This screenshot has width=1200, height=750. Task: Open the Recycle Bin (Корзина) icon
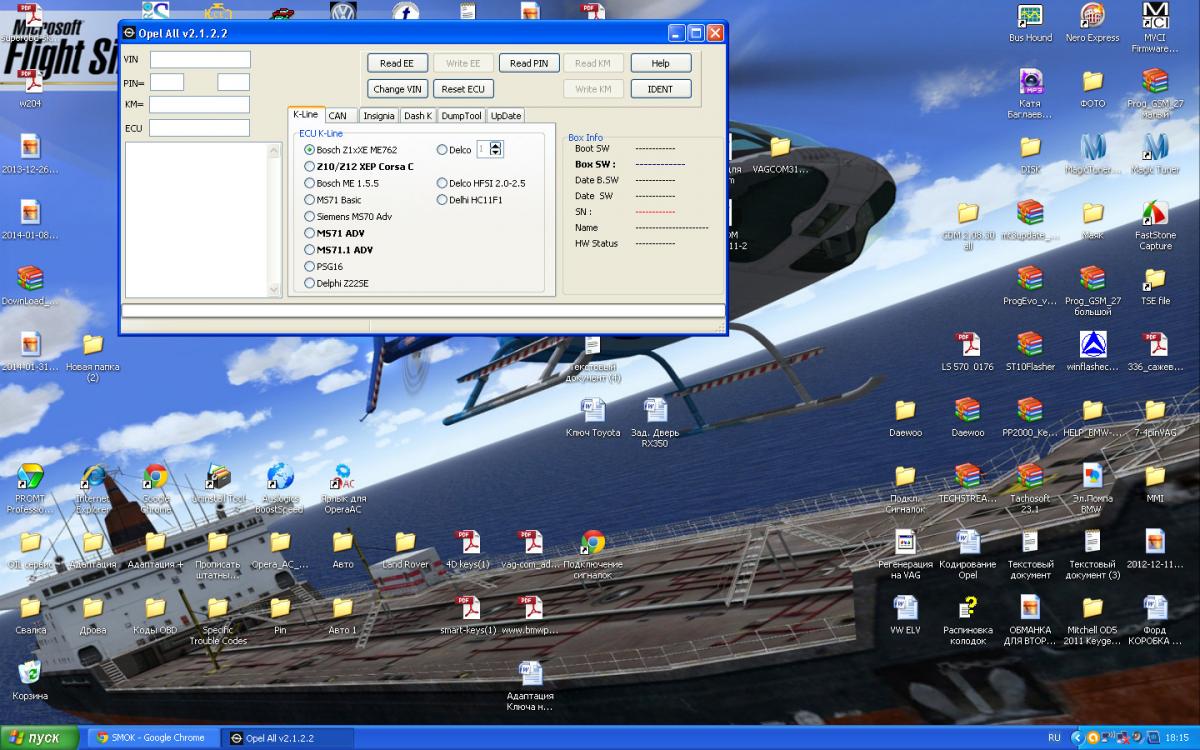point(30,673)
